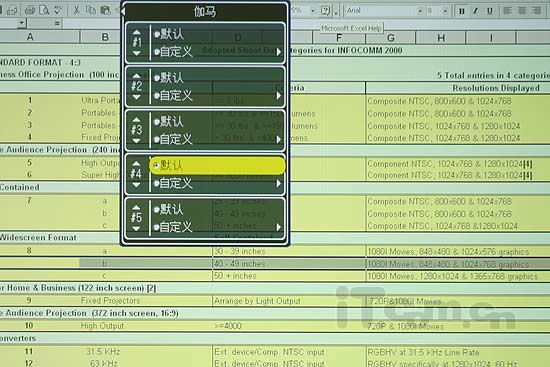This screenshot has height=367, width=550.
Task: Select column G header
Action: coord(391,38)
